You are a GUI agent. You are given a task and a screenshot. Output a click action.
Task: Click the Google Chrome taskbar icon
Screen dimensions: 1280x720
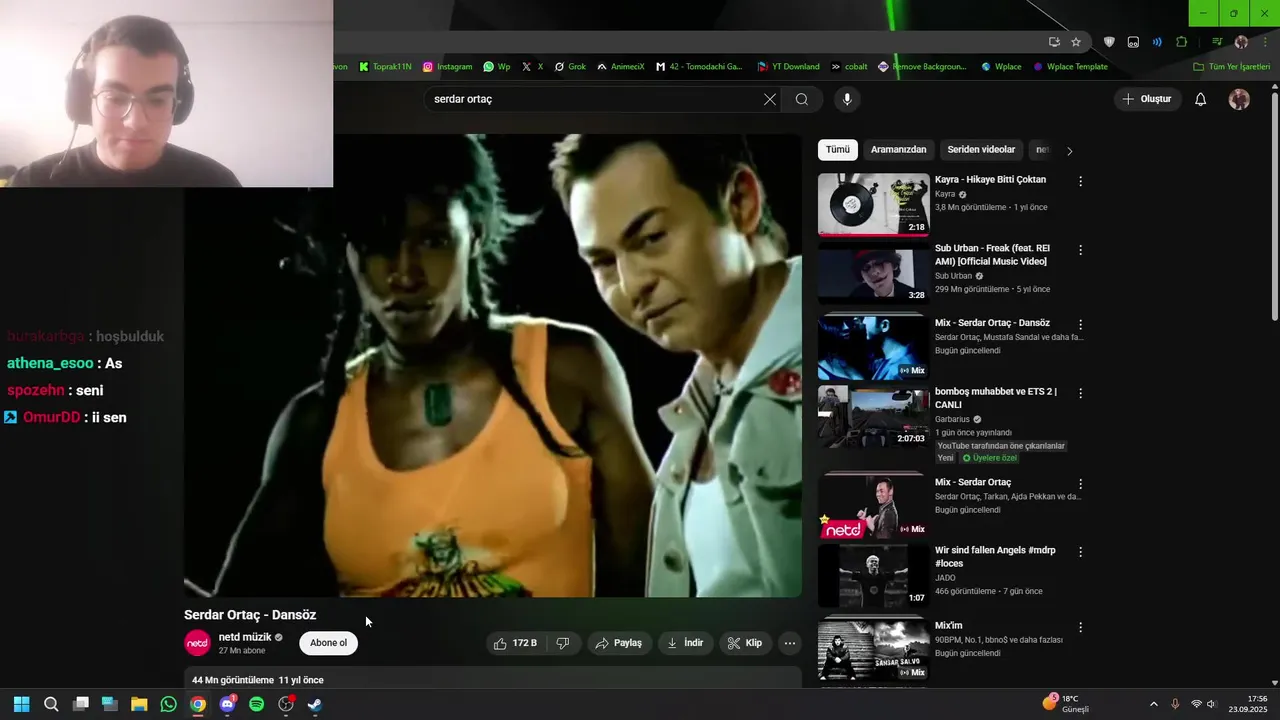pyautogui.click(x=198, y=704)
